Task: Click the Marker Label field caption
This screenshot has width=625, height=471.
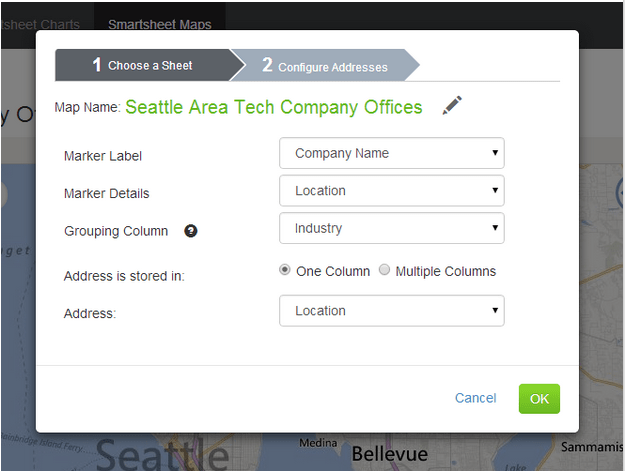Action: pyautogui.click(x=103, y=156)
